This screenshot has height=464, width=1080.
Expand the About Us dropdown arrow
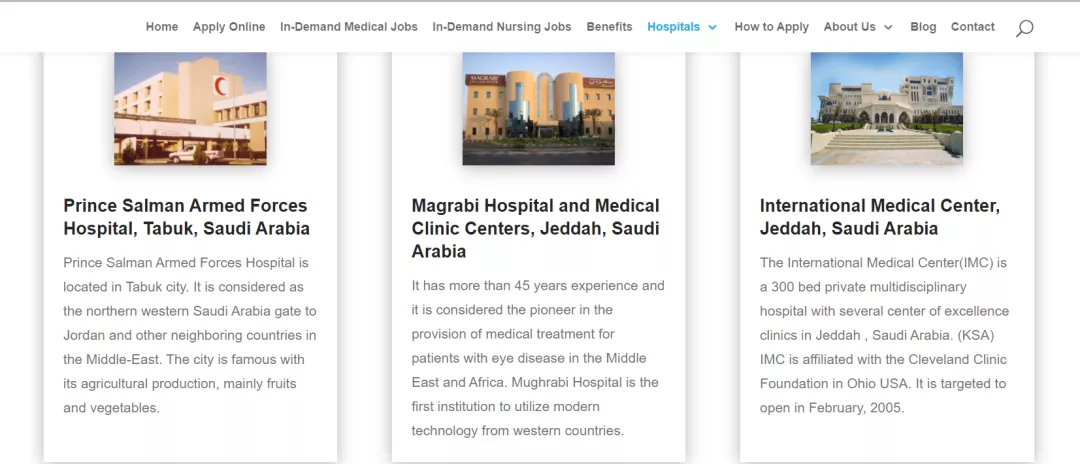click(x=889, y=28)
